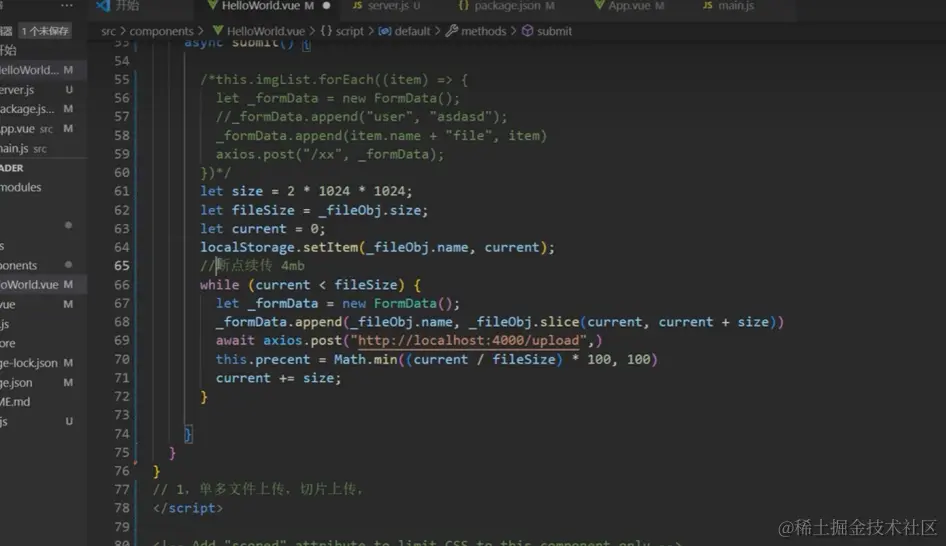
Task: Select the script breadcrumb
Action: (349, 31)
